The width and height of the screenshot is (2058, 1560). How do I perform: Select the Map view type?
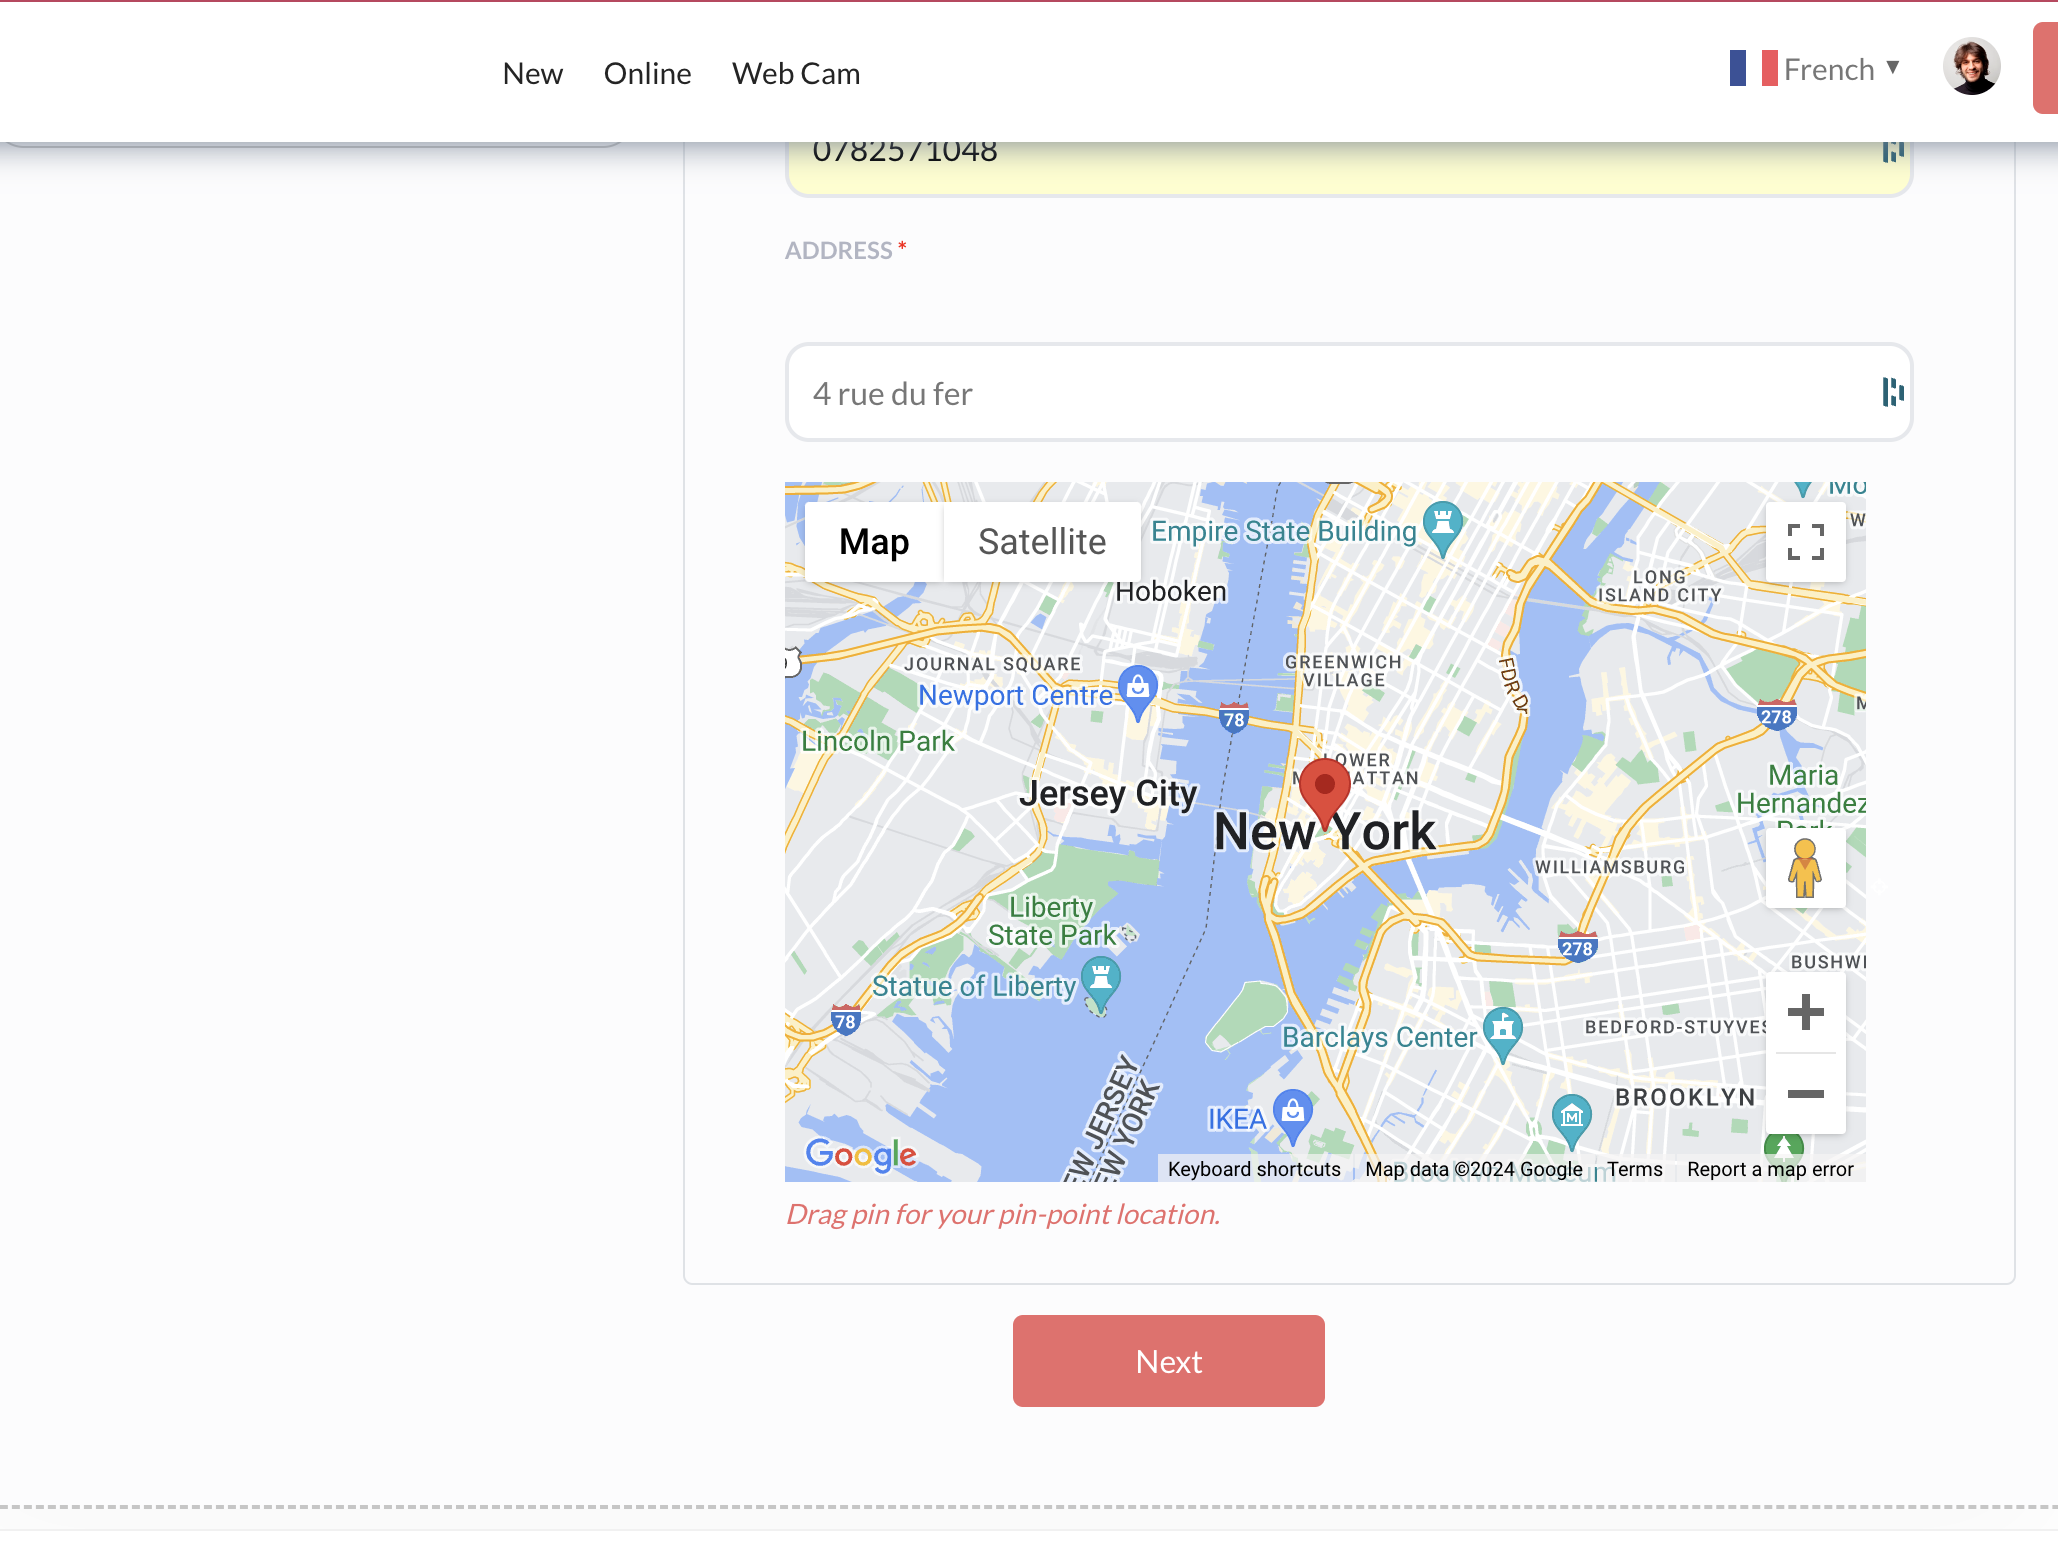point(873,541)
